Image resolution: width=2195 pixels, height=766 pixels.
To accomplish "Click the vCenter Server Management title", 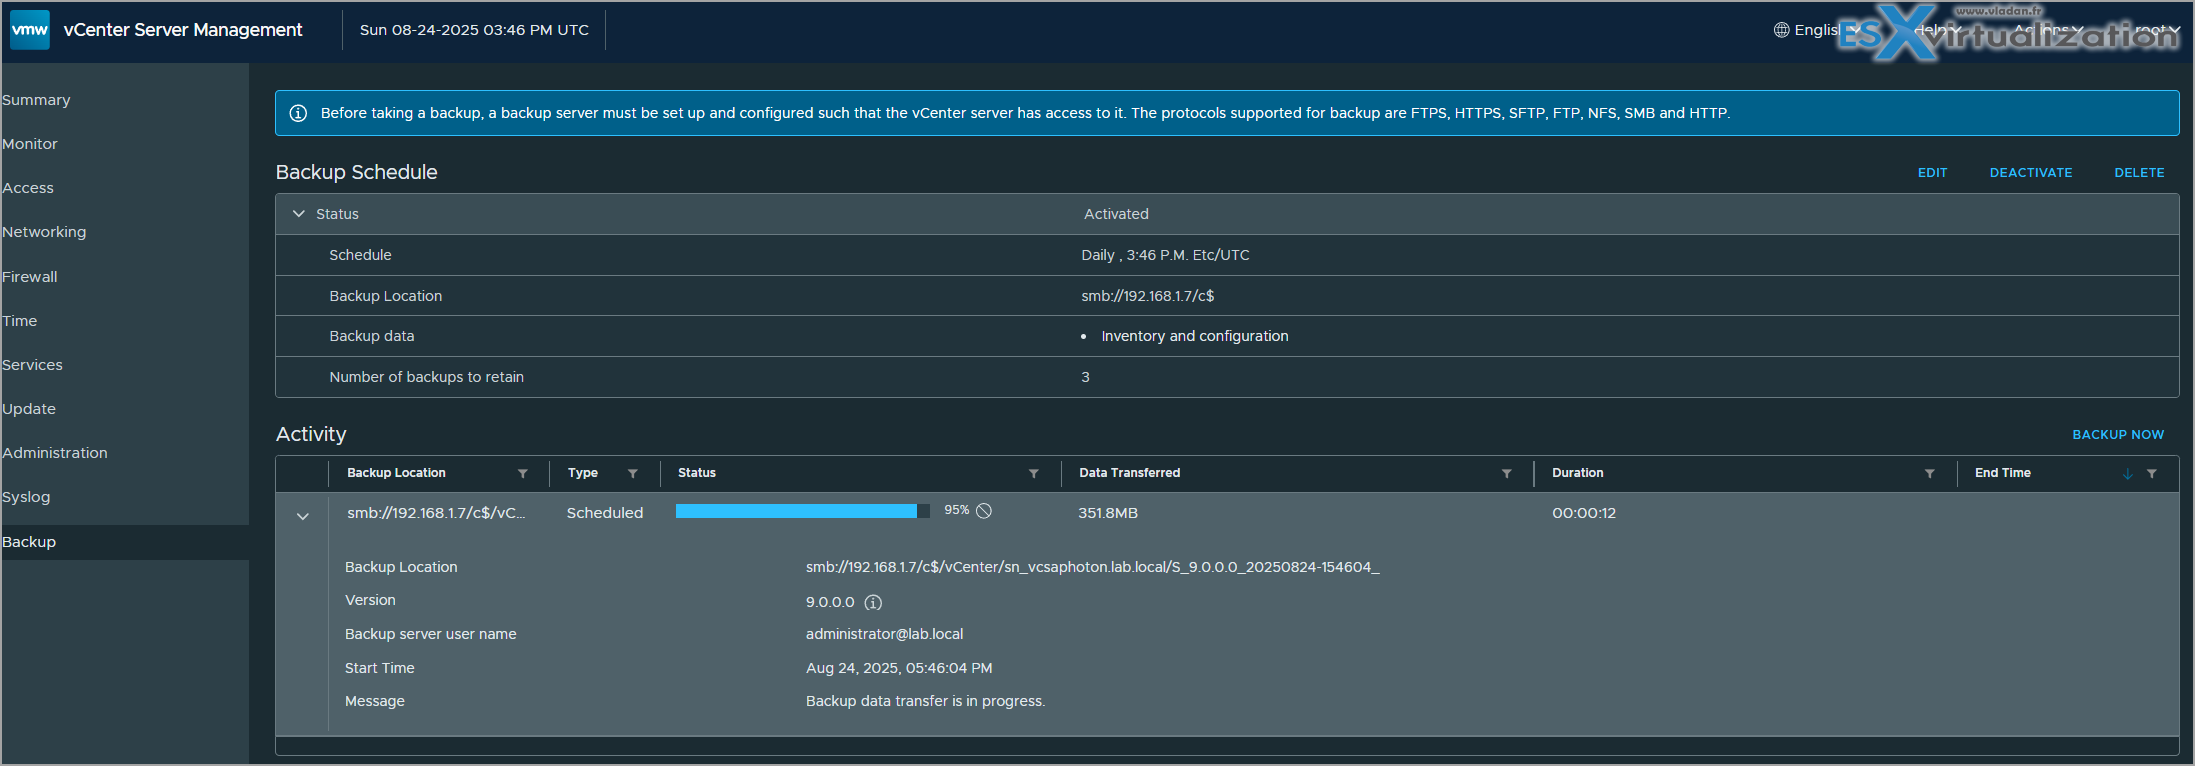I will (183, 30).
